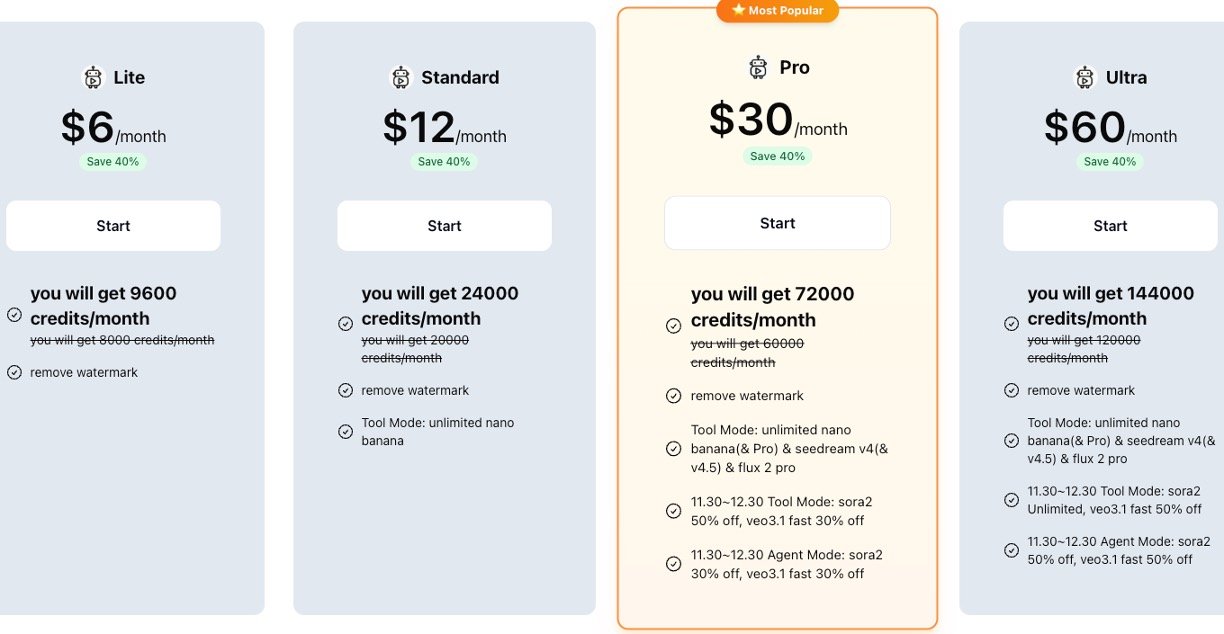Click checkmark beside Standard nano banana Tool Mode
Viewport: 1224px width, 634px height.
345,432
